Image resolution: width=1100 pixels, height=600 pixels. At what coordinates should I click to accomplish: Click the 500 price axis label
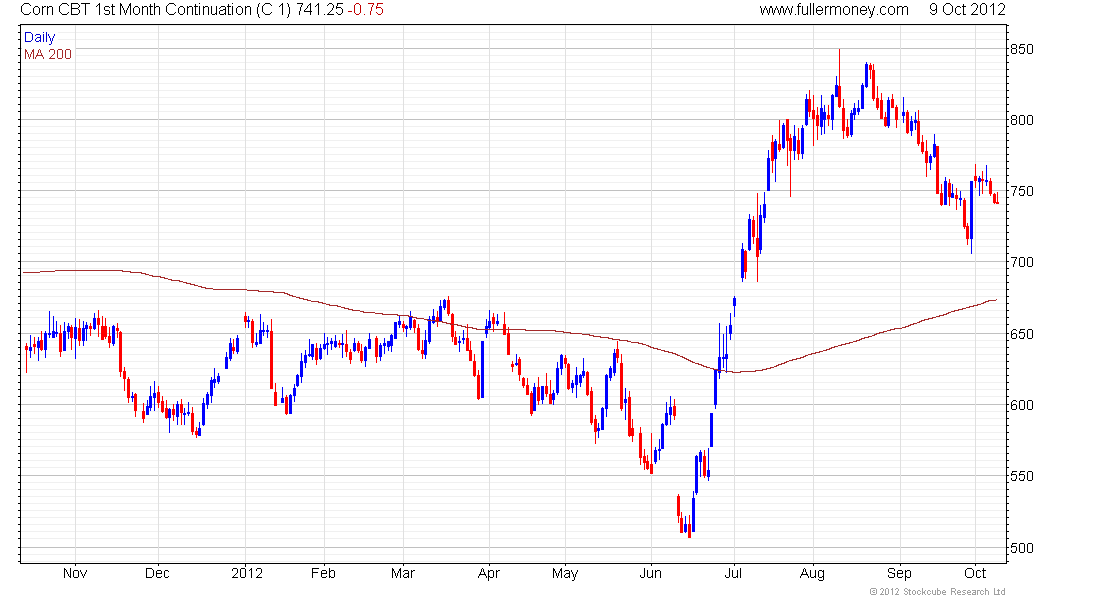(x=1021, y=548)
